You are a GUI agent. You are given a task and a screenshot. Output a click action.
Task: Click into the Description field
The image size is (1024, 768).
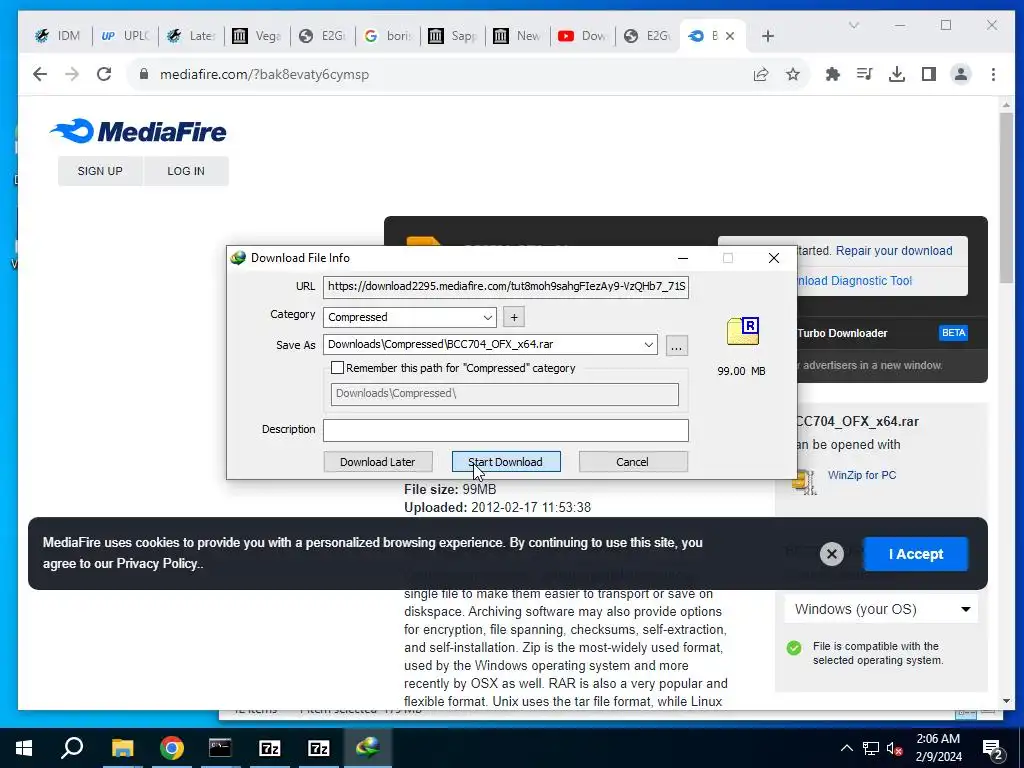coord(505,430)
